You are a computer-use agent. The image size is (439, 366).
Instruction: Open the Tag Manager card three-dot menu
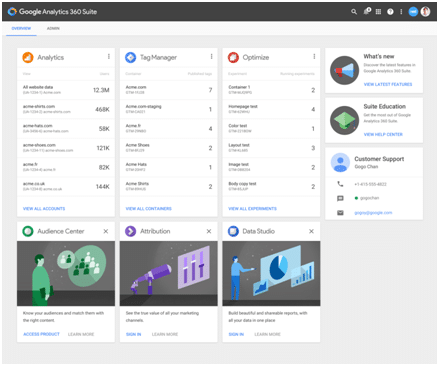point(211,57)
